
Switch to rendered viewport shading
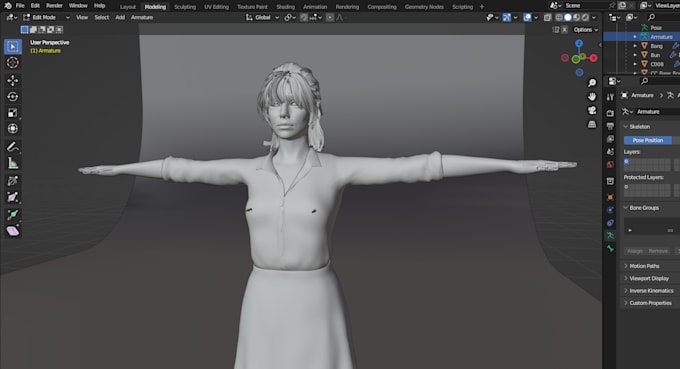585,17
